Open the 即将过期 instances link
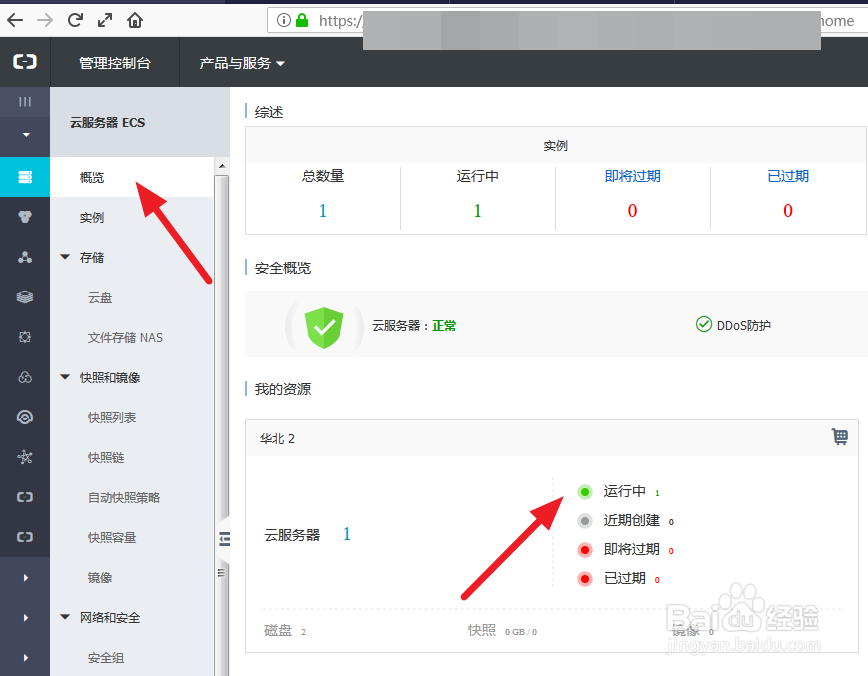Viewport: 868px width, 676px height. (632, 176)
